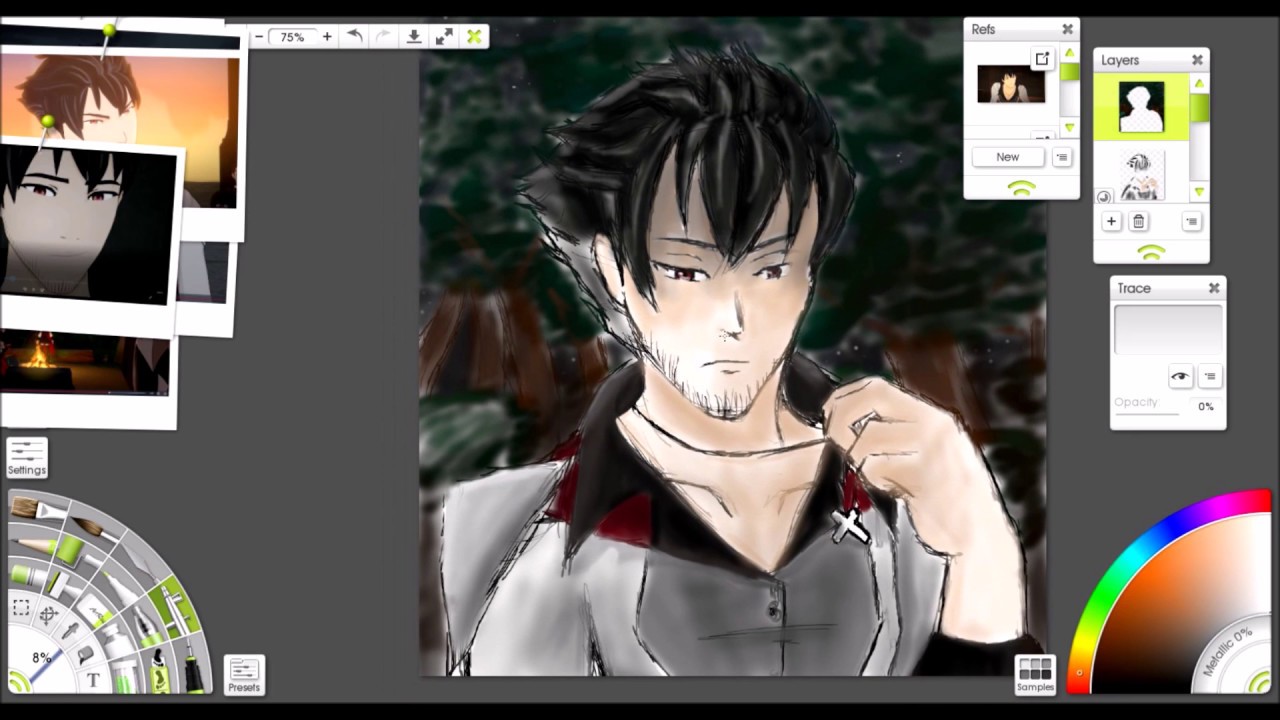This screenshot has height=720, width=1280.
Task: Select the reference thumbnail in Refs panel
Action: coord(1011,85)
